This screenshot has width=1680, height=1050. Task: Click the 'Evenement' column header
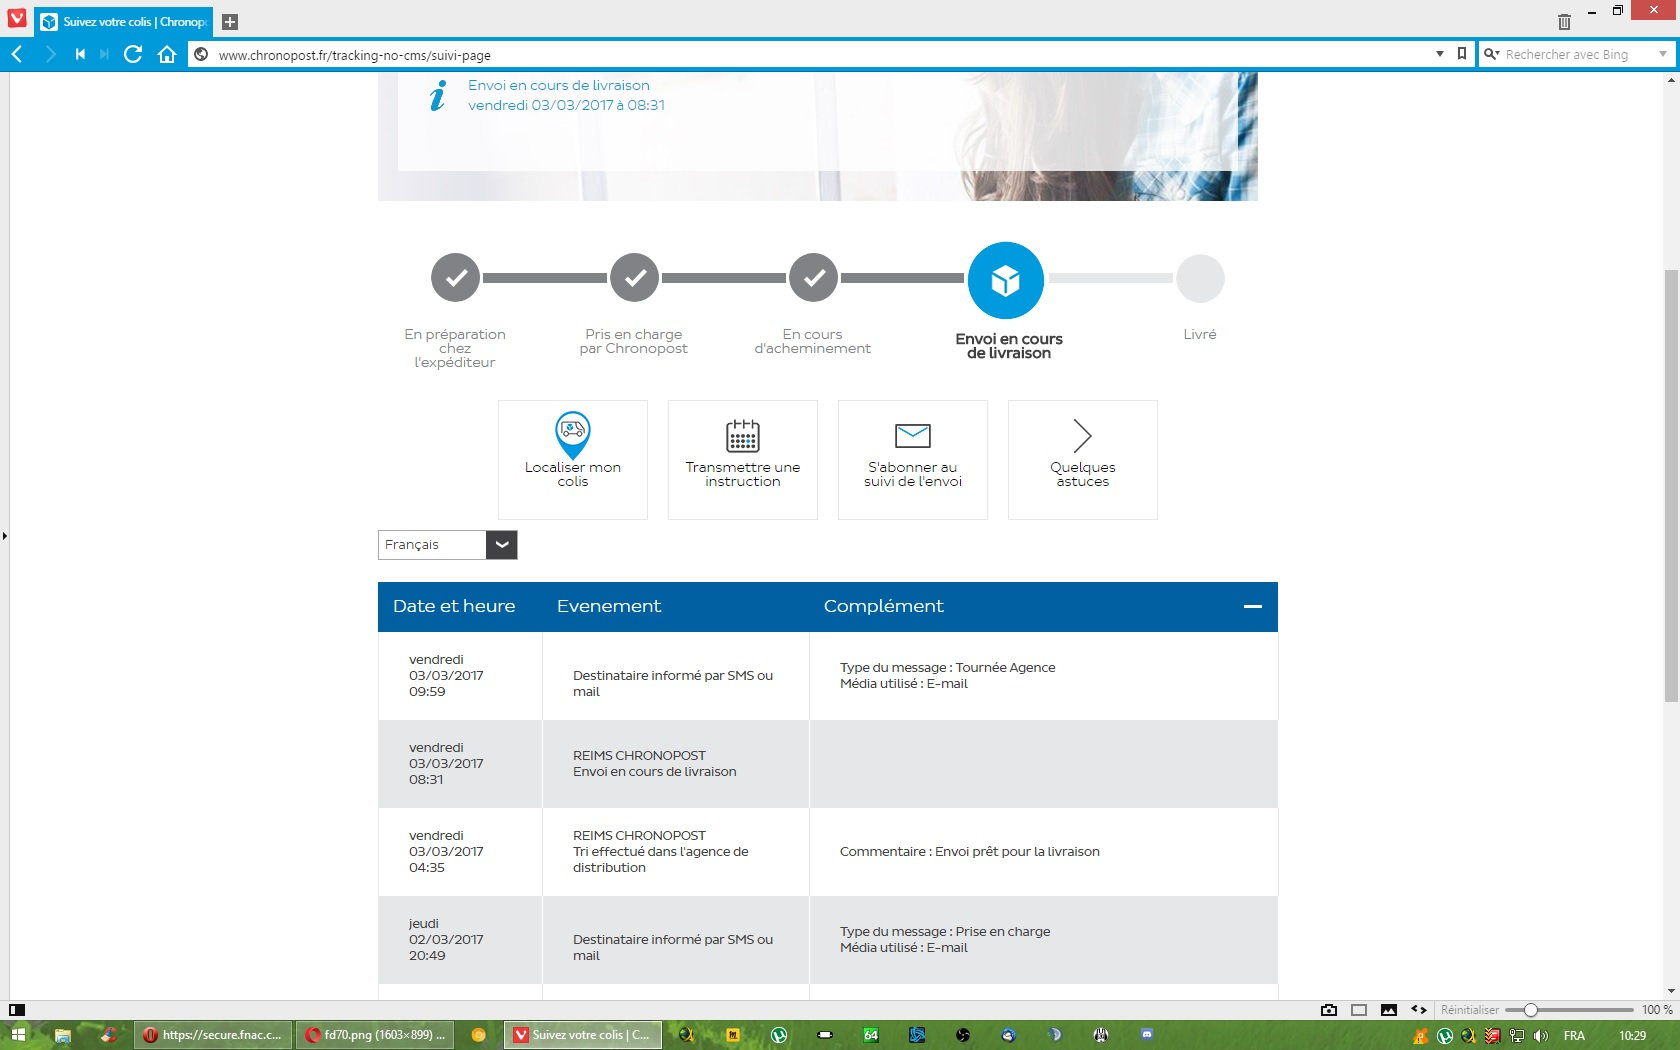[609, 606]
